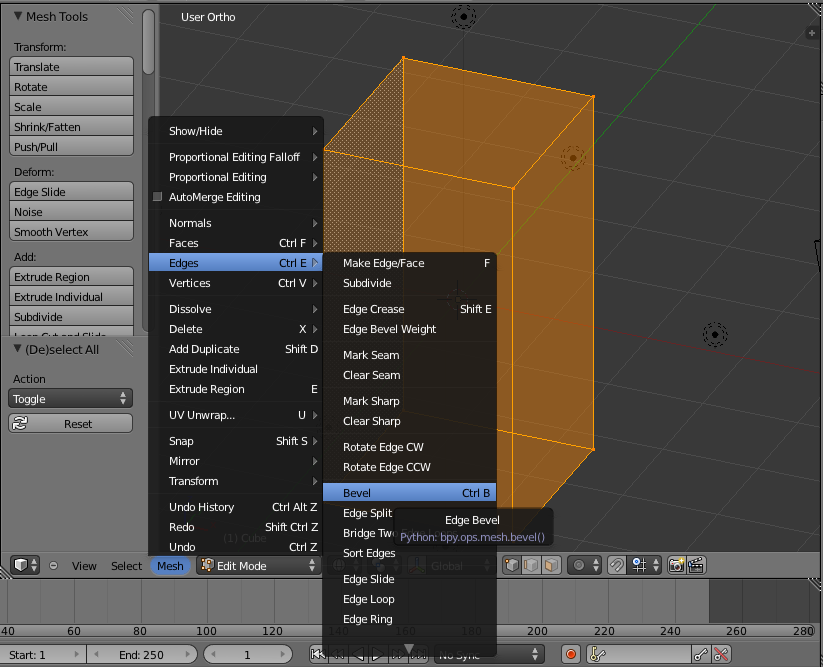Toggle the snap magnet icon

(x=617, y=565)
